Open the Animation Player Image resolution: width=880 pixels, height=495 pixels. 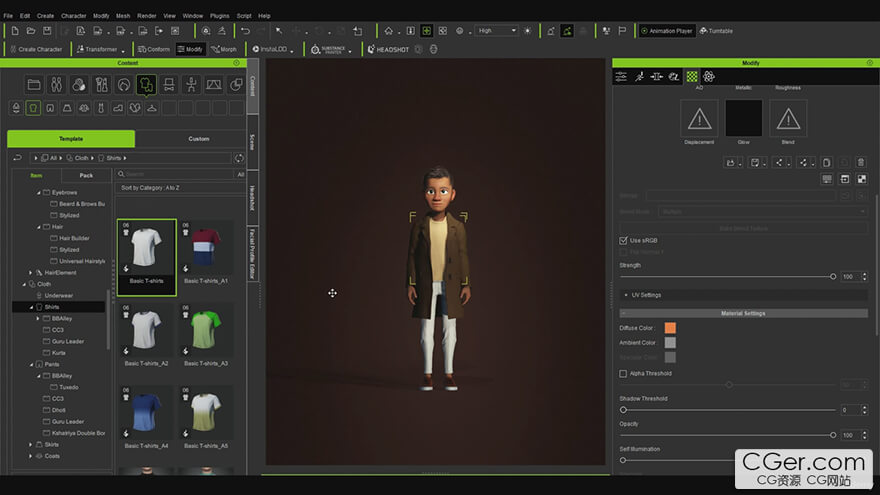(667, 31)
